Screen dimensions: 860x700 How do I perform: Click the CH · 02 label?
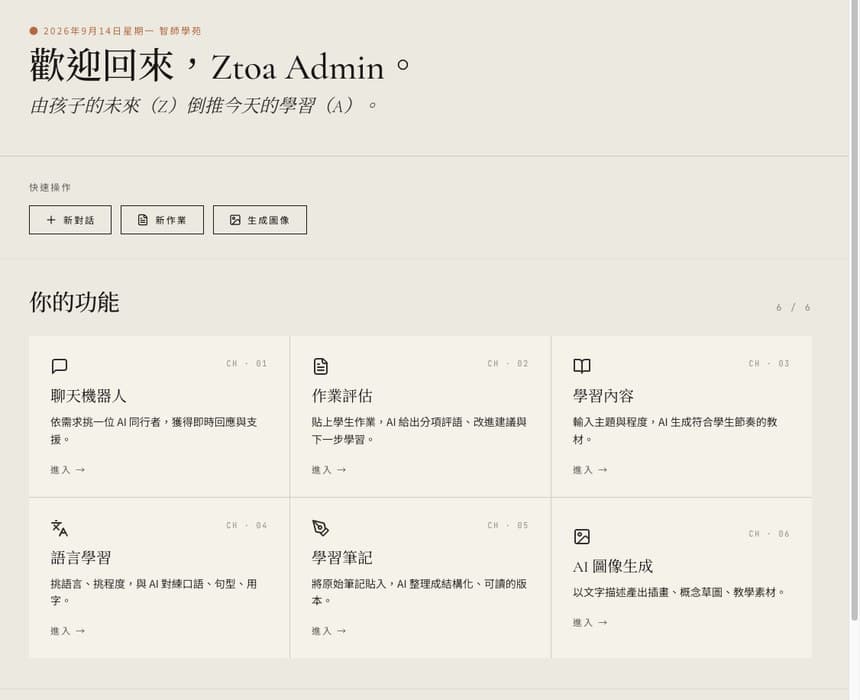pyautogui.click(x=508, y=364)
